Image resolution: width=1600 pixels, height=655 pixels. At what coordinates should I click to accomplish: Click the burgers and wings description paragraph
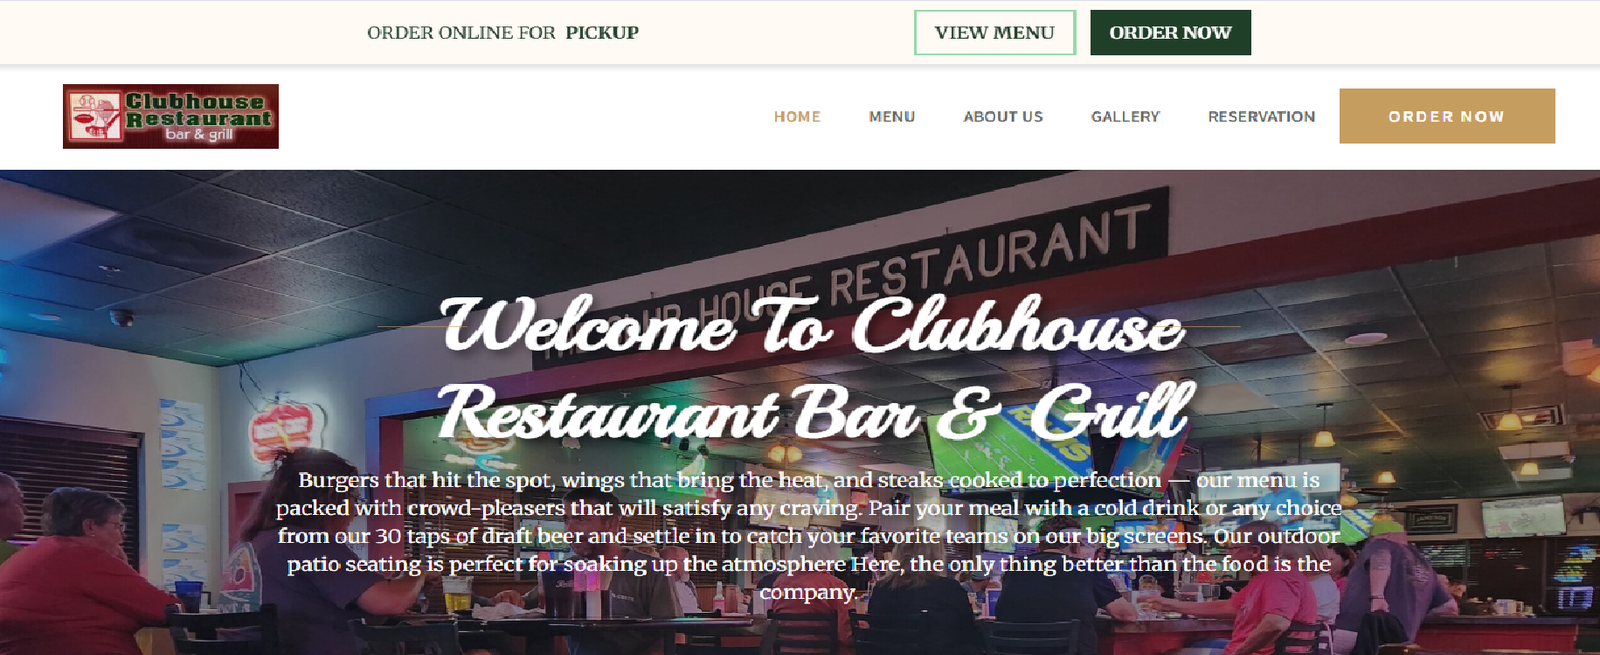coord(808,536)
